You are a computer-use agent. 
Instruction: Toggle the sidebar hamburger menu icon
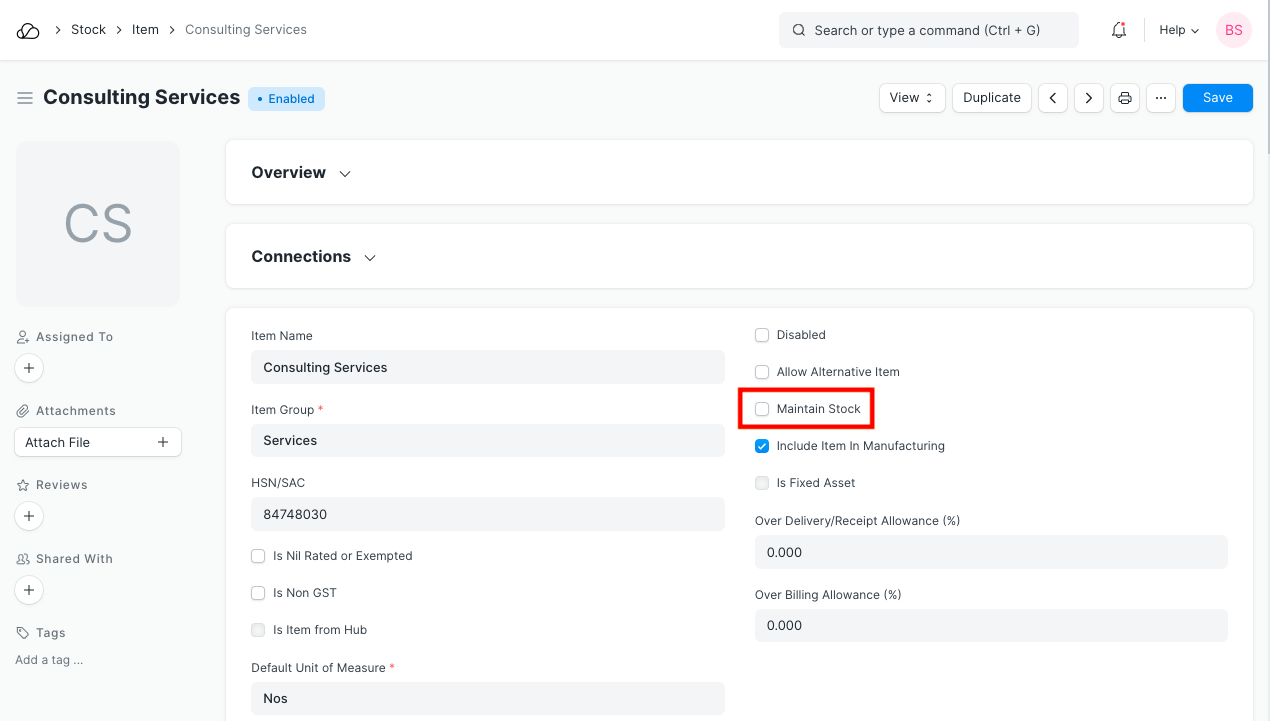click(25, 98)
